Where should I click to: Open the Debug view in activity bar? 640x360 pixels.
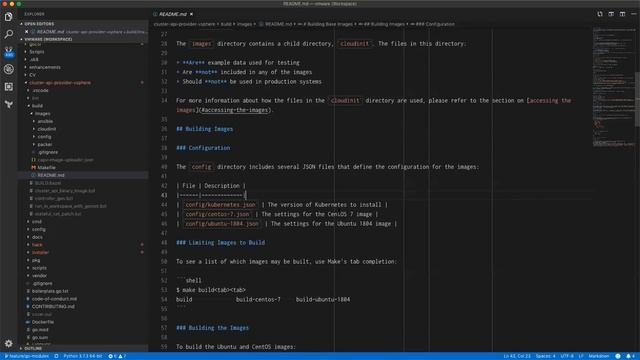[x=9, y=69]
